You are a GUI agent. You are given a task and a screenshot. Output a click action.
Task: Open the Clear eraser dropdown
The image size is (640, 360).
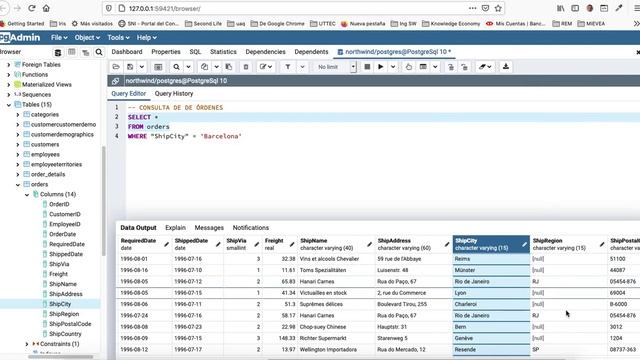point(485,67)
